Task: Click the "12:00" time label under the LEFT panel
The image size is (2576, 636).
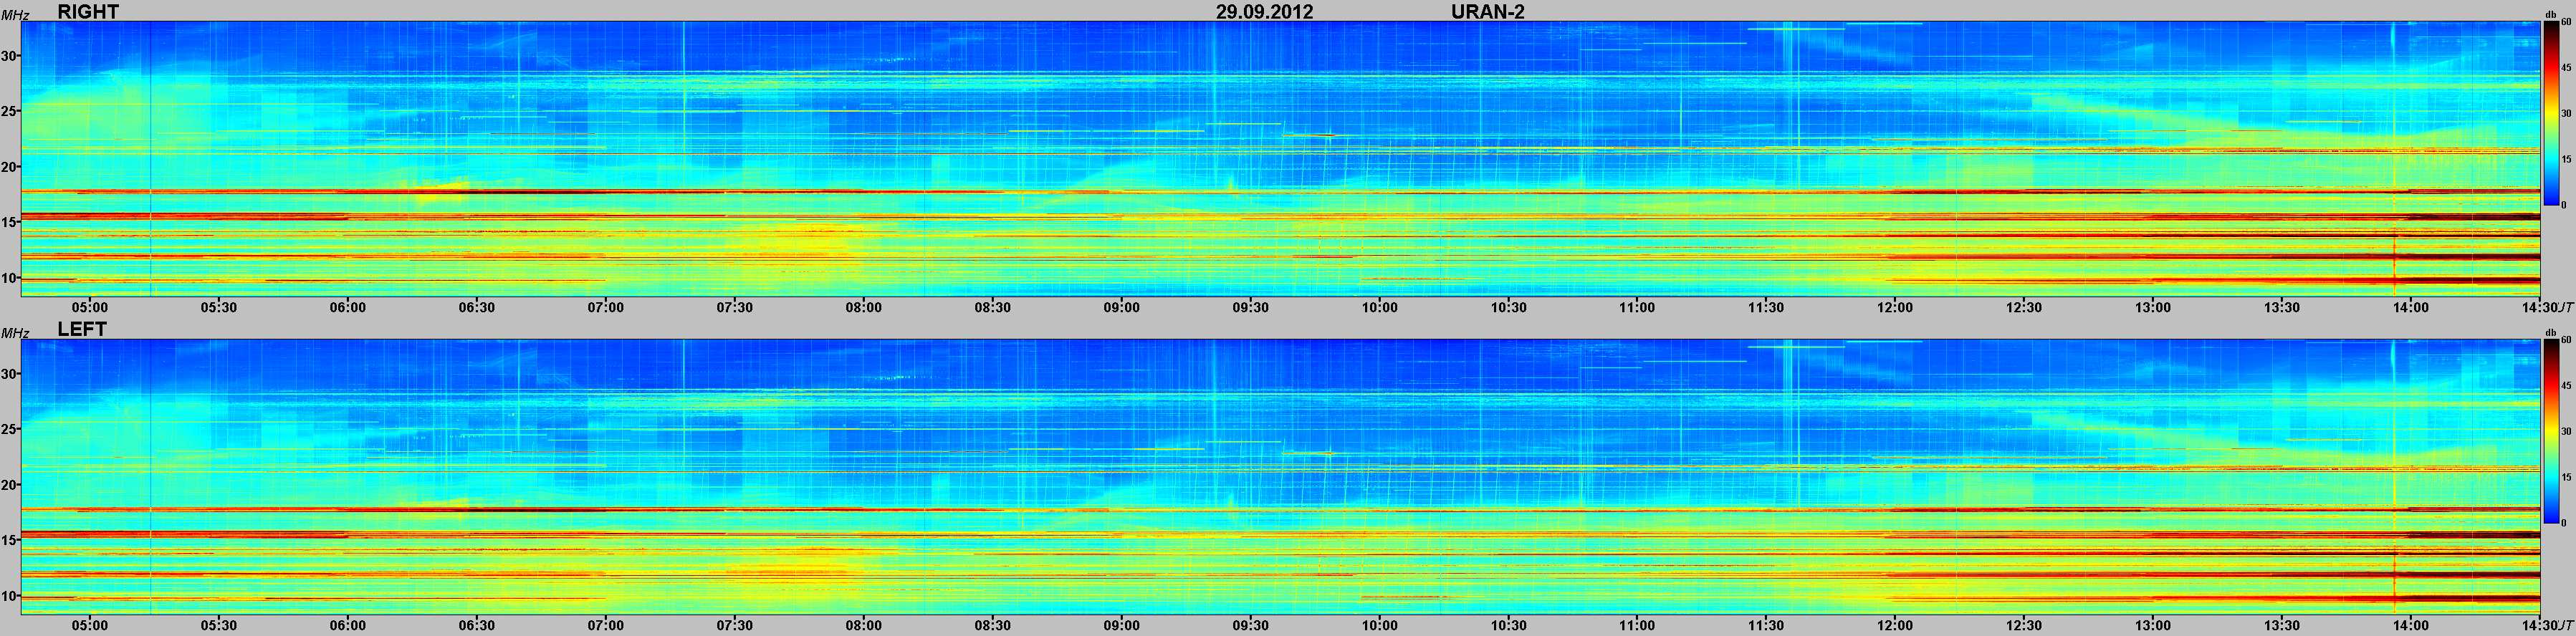Action: tap(1896, 626)
